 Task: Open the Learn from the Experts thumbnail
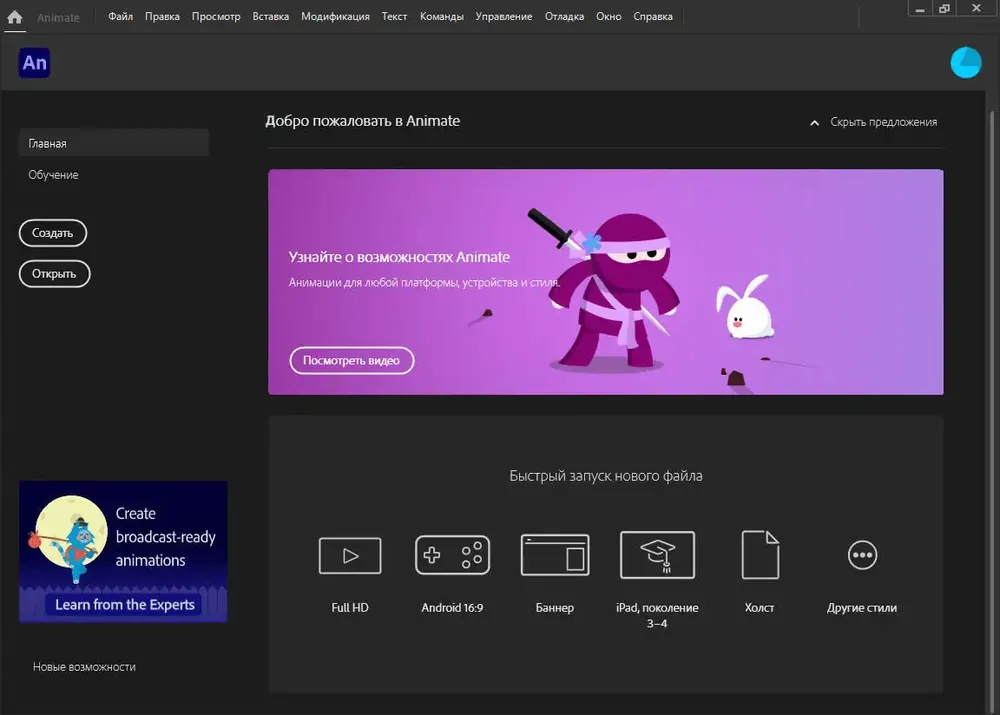click(123, 551)
